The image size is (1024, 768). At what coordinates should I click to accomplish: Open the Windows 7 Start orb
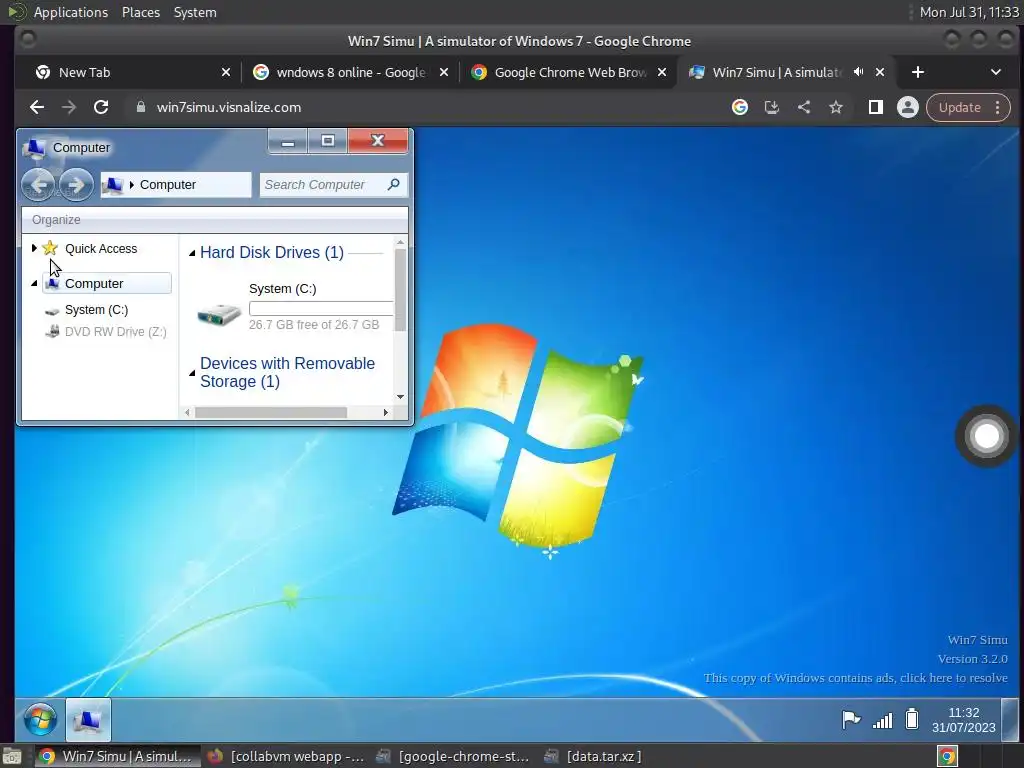tap(40, 720)
